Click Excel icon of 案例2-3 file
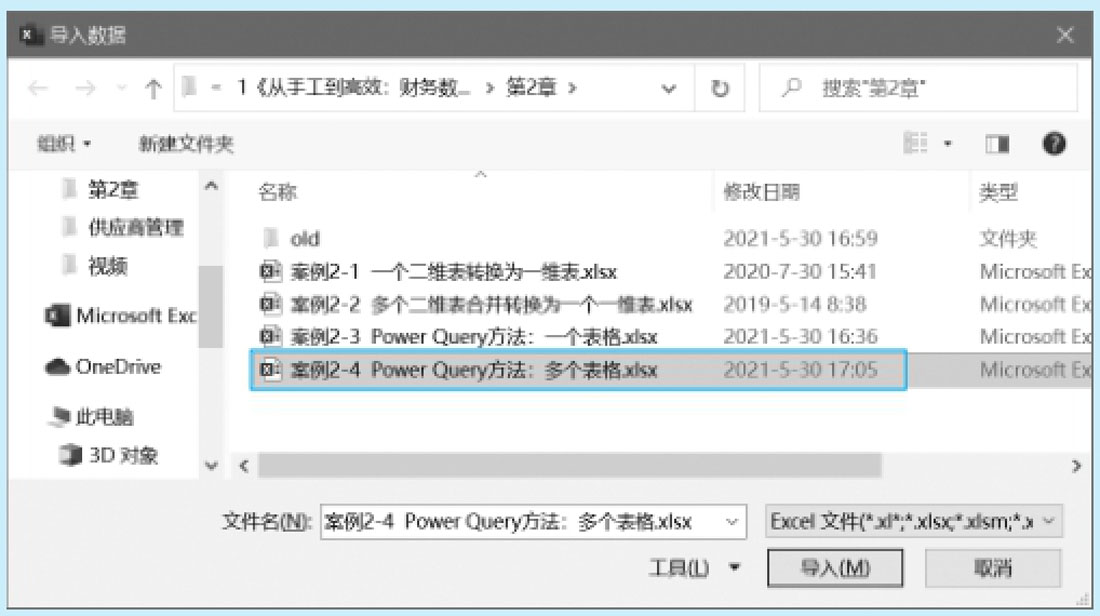This screenshot has width=1100, height=616. [270, 336]
